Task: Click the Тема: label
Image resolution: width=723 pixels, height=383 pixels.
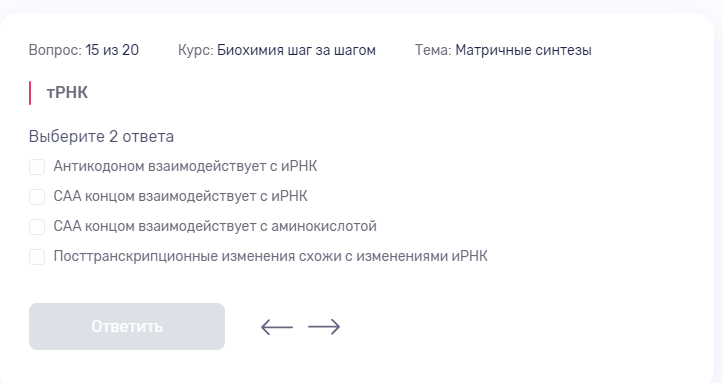Action: click(433, 50)
